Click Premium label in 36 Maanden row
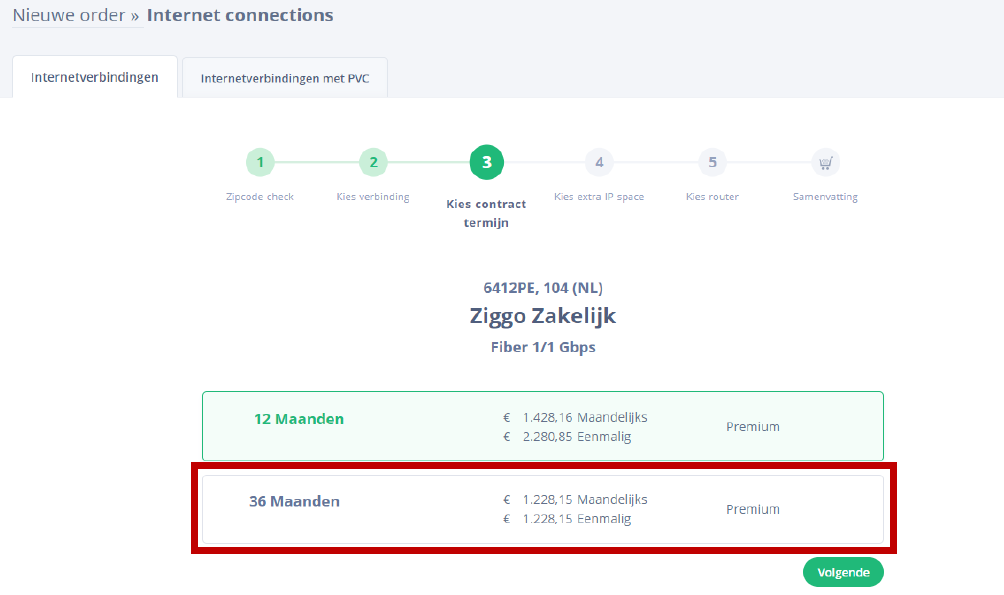 pyautogui.click(x=753, y=509)
